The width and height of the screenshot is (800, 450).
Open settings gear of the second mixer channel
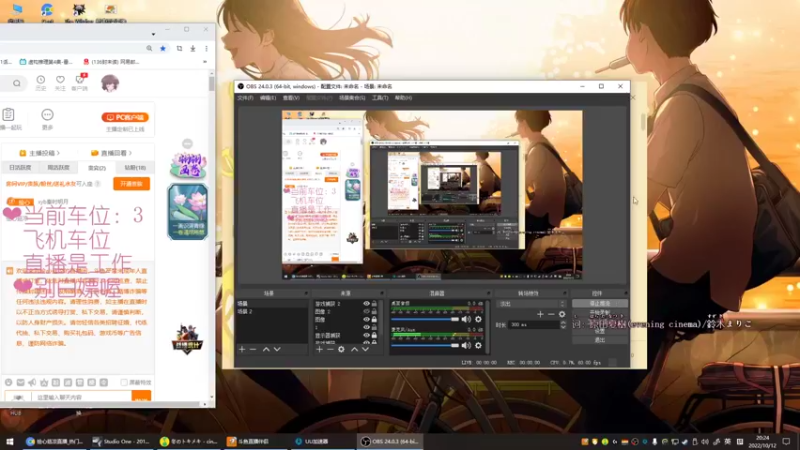coord(478,345)
